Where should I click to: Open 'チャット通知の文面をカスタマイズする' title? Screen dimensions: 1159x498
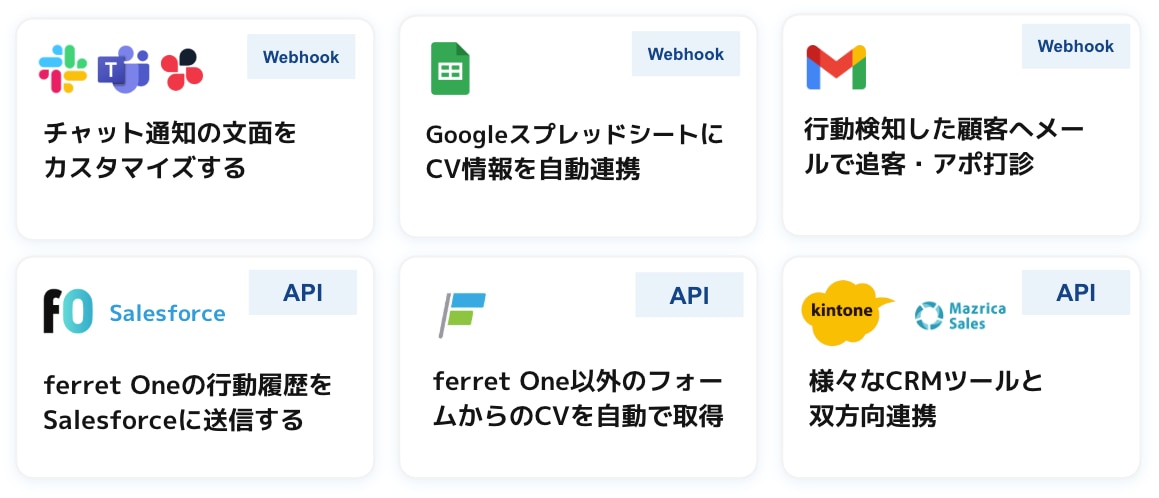[171, 150]
